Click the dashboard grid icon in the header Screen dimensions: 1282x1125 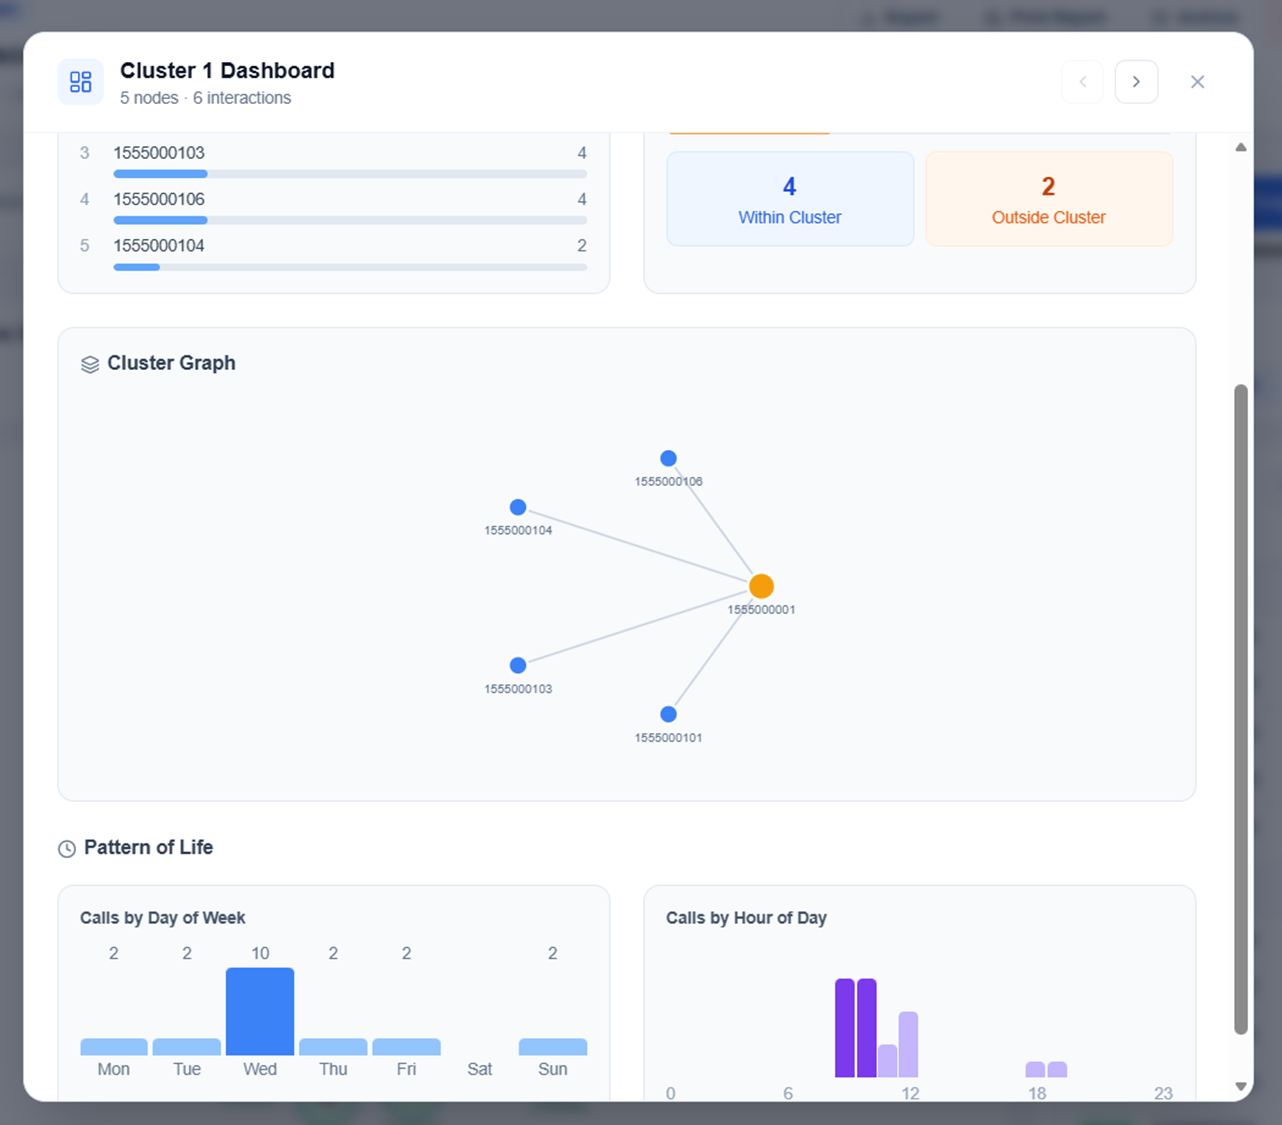(80, 81)
